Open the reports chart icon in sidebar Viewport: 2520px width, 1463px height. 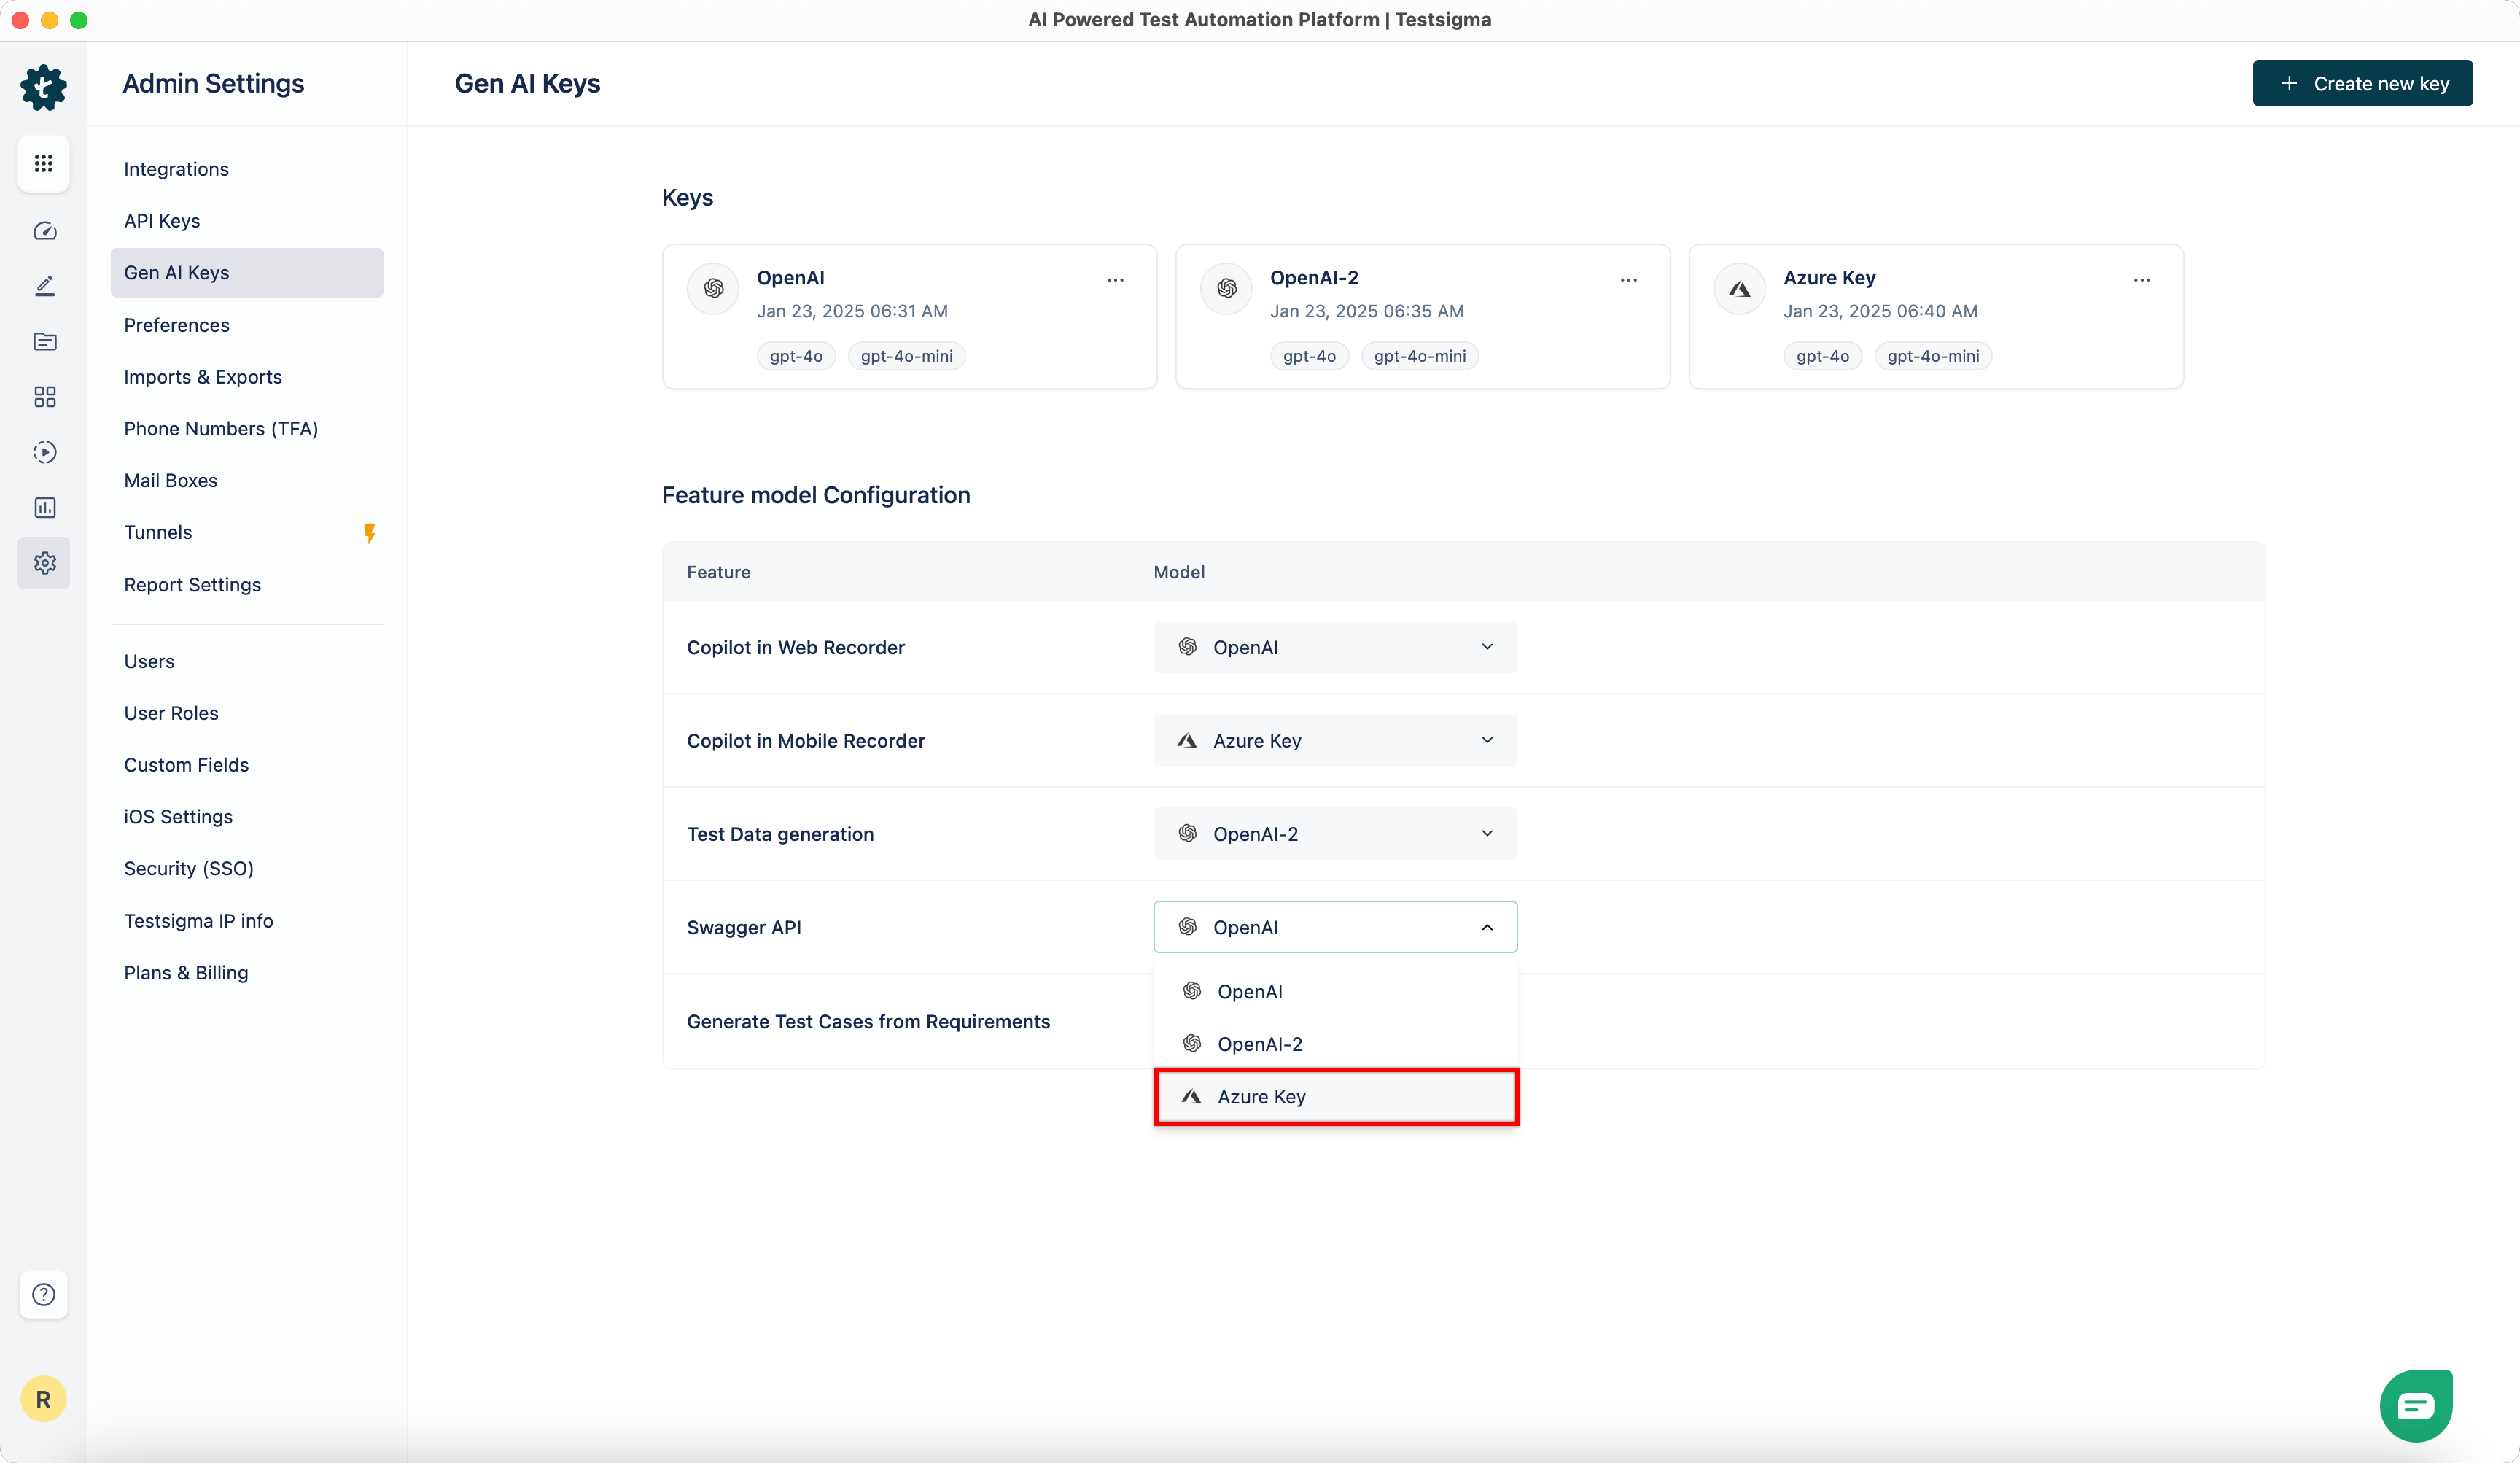[44, 507]
